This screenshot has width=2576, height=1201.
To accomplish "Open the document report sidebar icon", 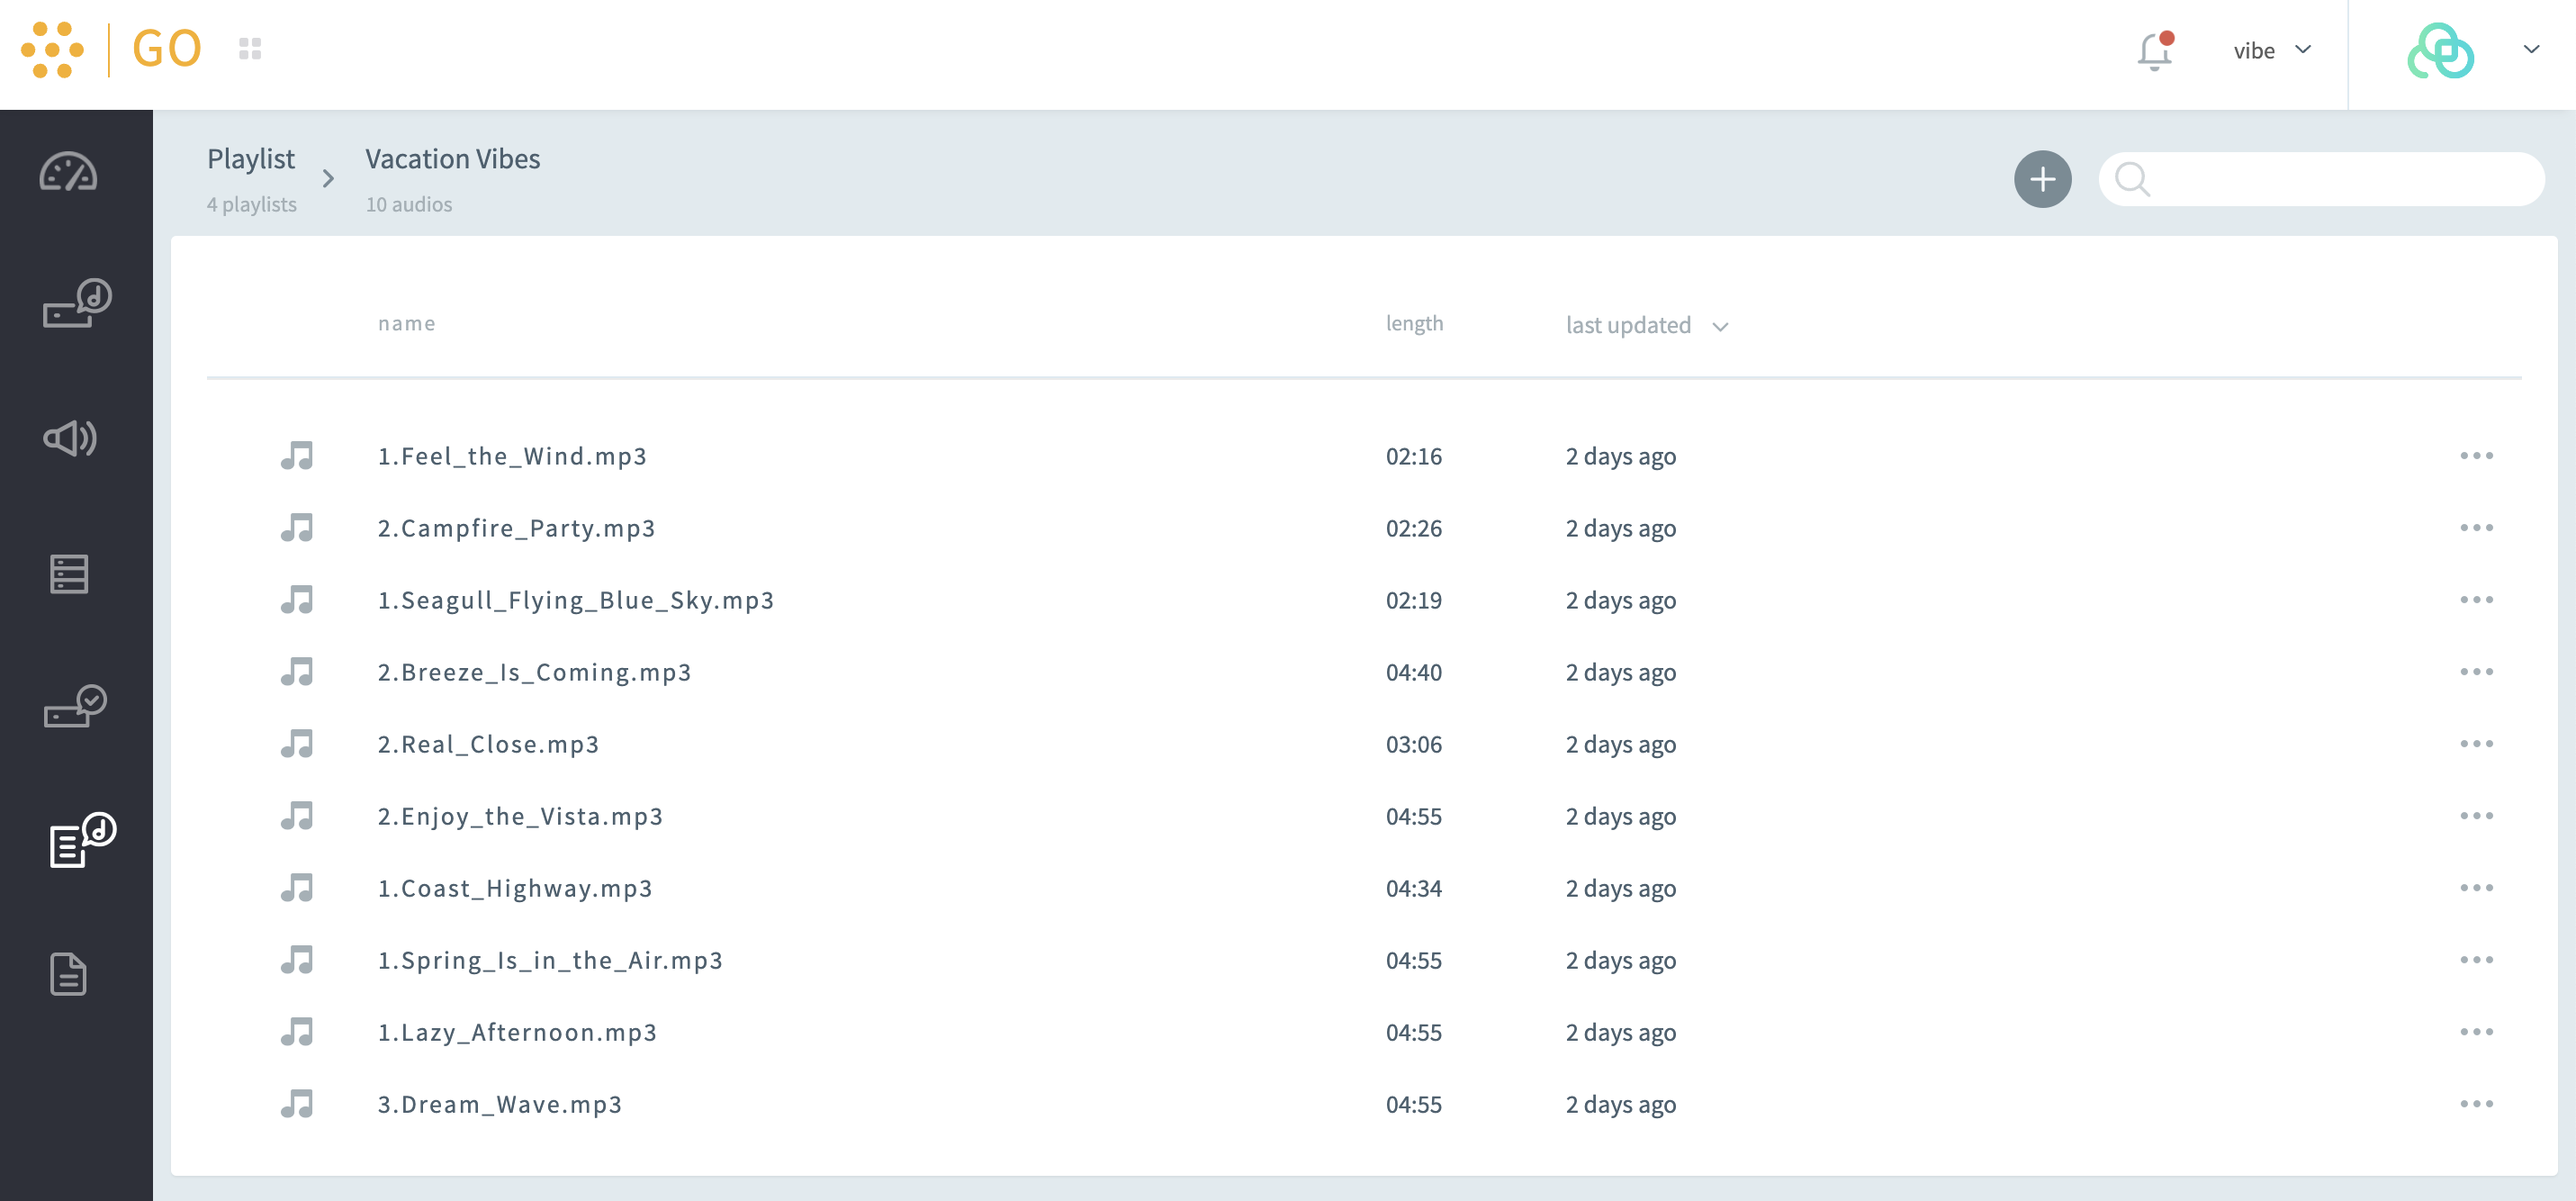I will (68, 974).
